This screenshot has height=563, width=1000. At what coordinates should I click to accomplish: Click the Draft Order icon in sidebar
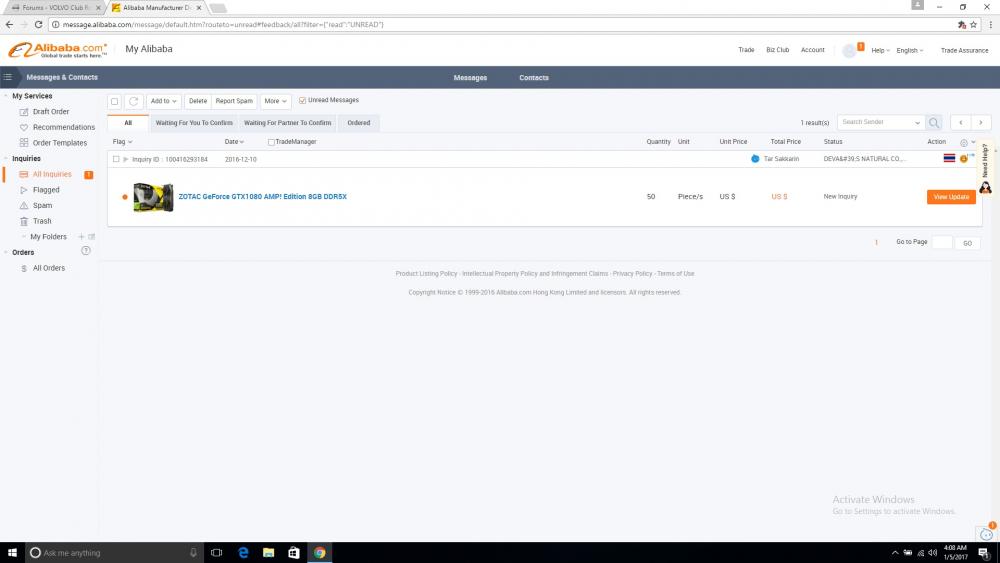[24, 112]
